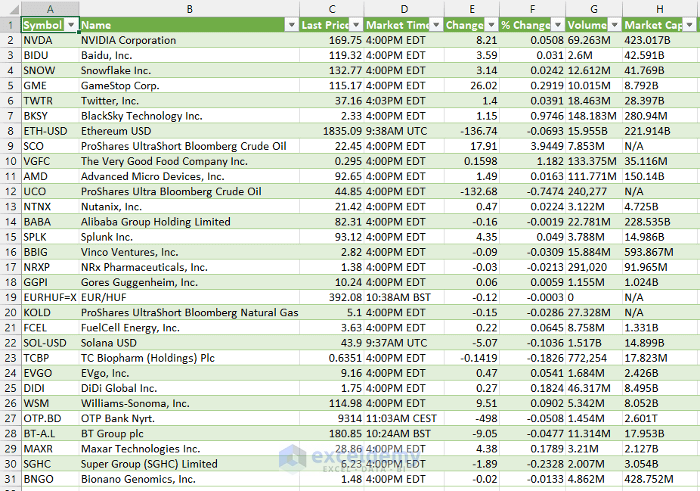Click the SOL-USD symbol cell
The width and height of the screenshot is (700, 491).
(50, 343)
